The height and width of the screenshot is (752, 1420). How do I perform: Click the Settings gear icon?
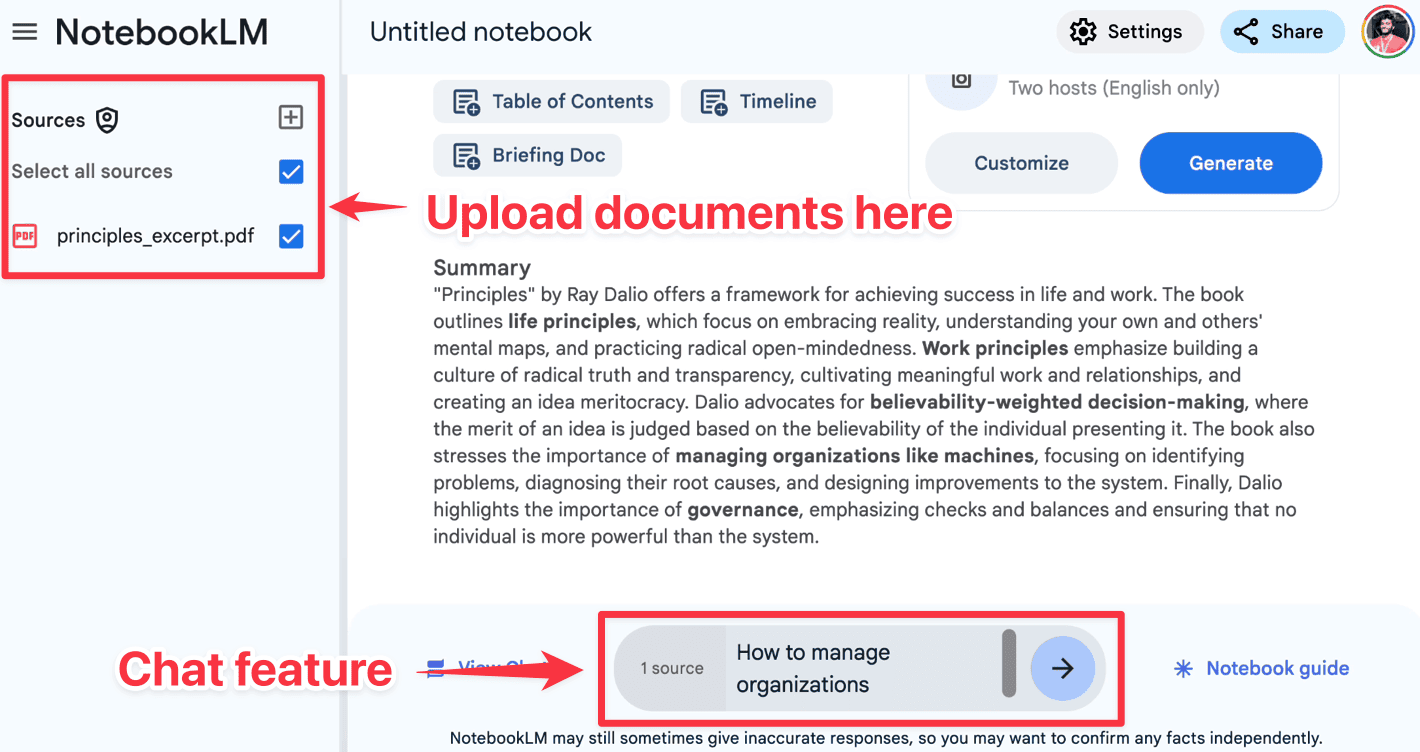1082,32
